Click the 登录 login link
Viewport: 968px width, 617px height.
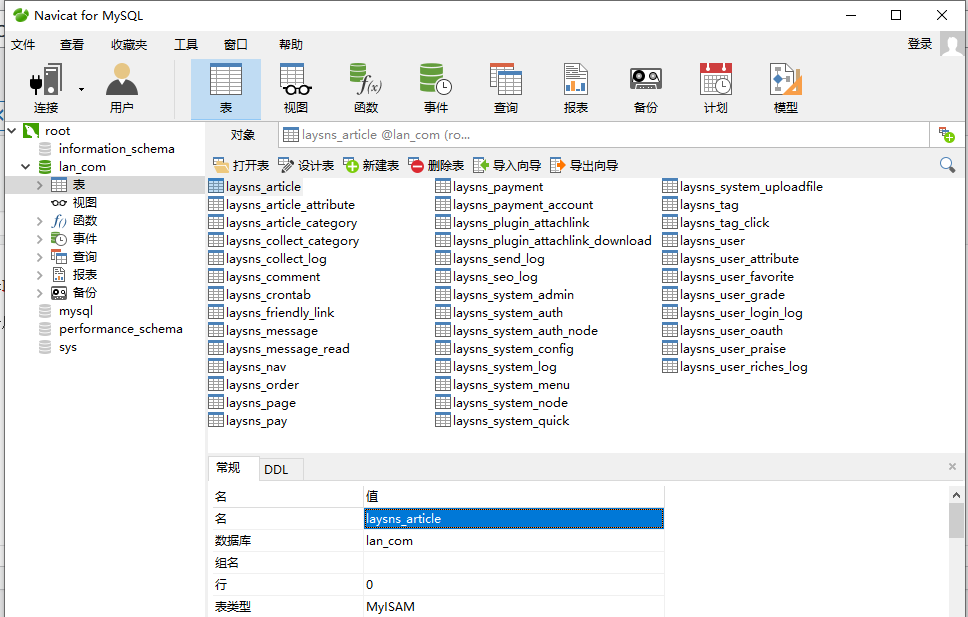pos(919,44)
